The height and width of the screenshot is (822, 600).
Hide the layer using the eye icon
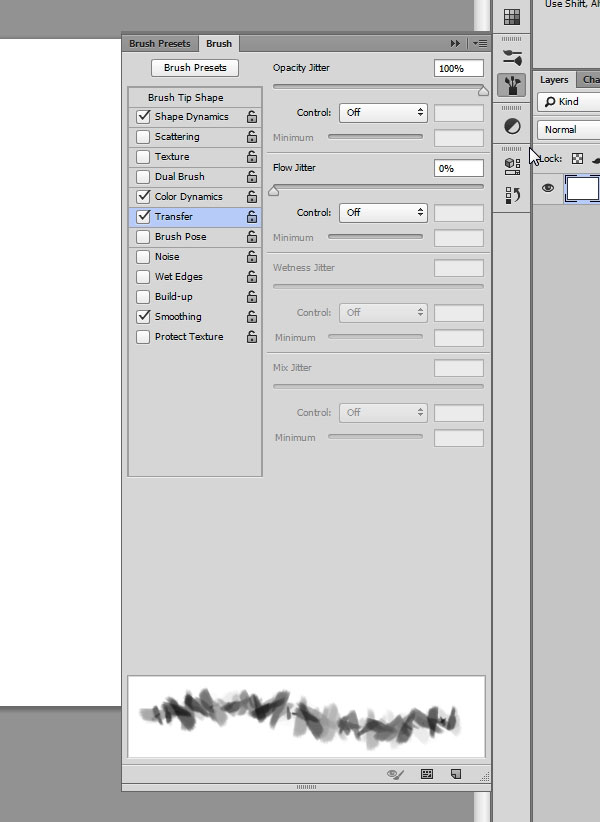click(548, 188)
